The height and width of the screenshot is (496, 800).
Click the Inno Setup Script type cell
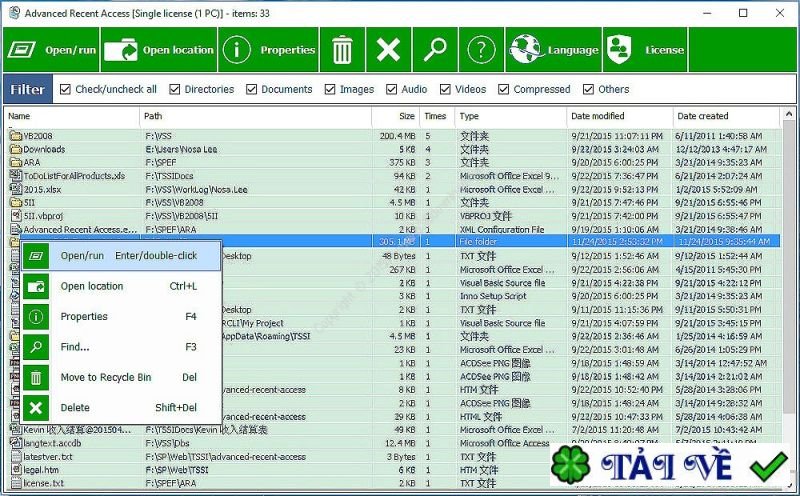coord(493,296)
